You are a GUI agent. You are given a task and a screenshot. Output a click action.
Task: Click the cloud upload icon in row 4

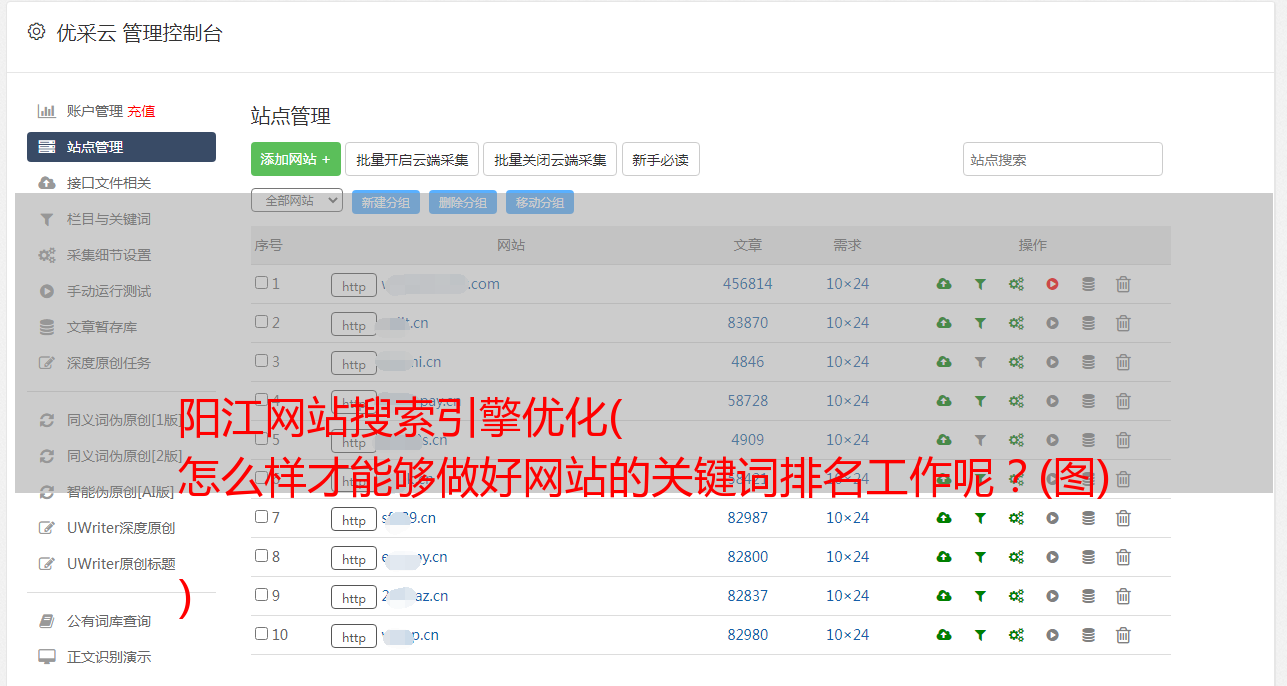tap(944, 401)
